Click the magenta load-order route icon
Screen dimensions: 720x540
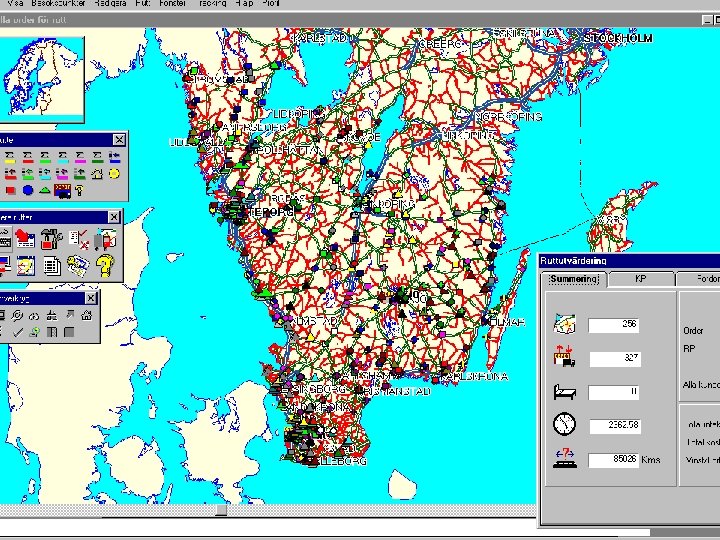tap(62, 174)
